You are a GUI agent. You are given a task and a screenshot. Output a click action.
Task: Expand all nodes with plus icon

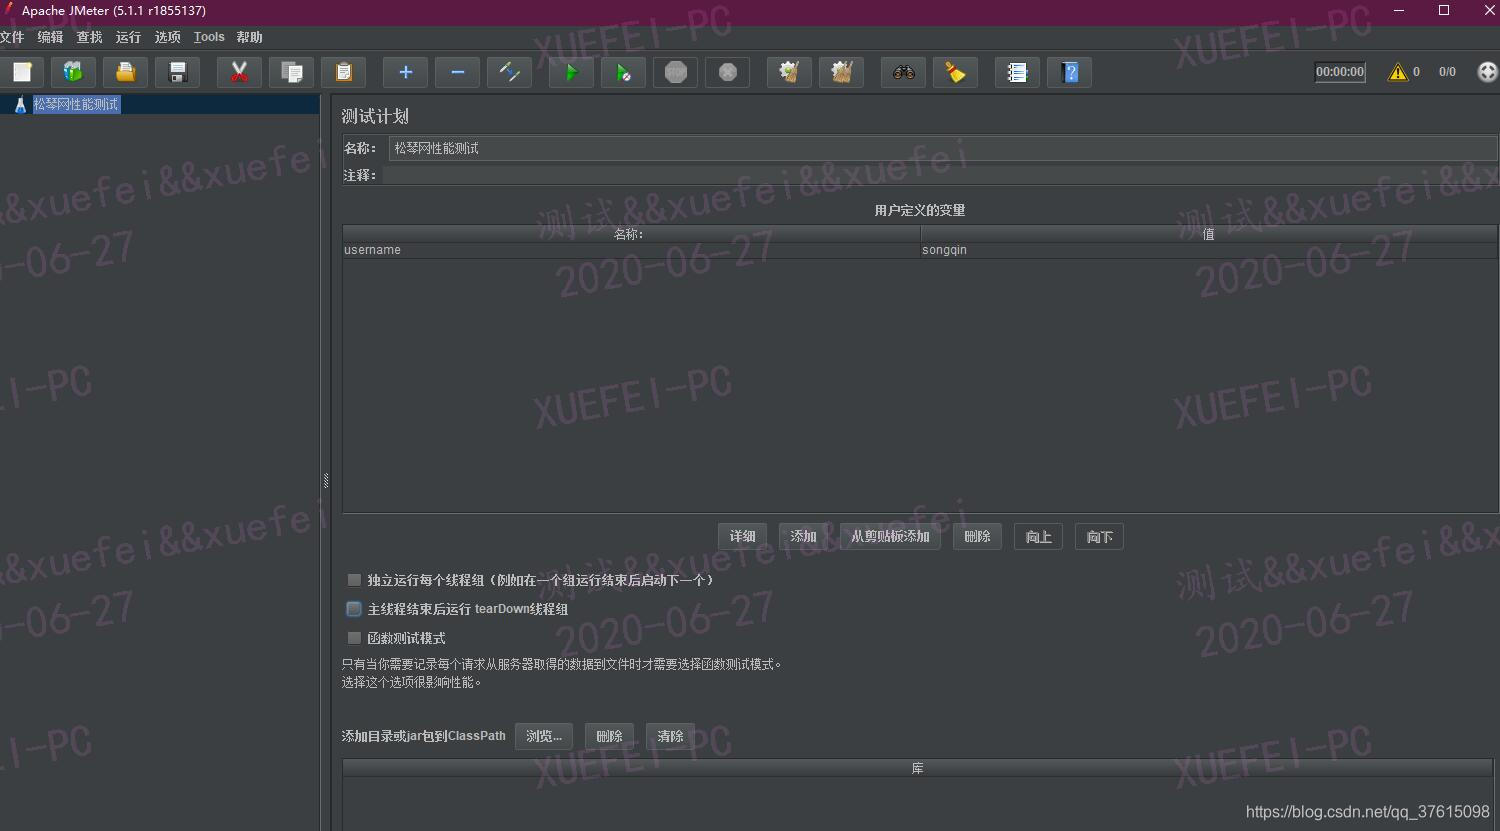(405, 72)
